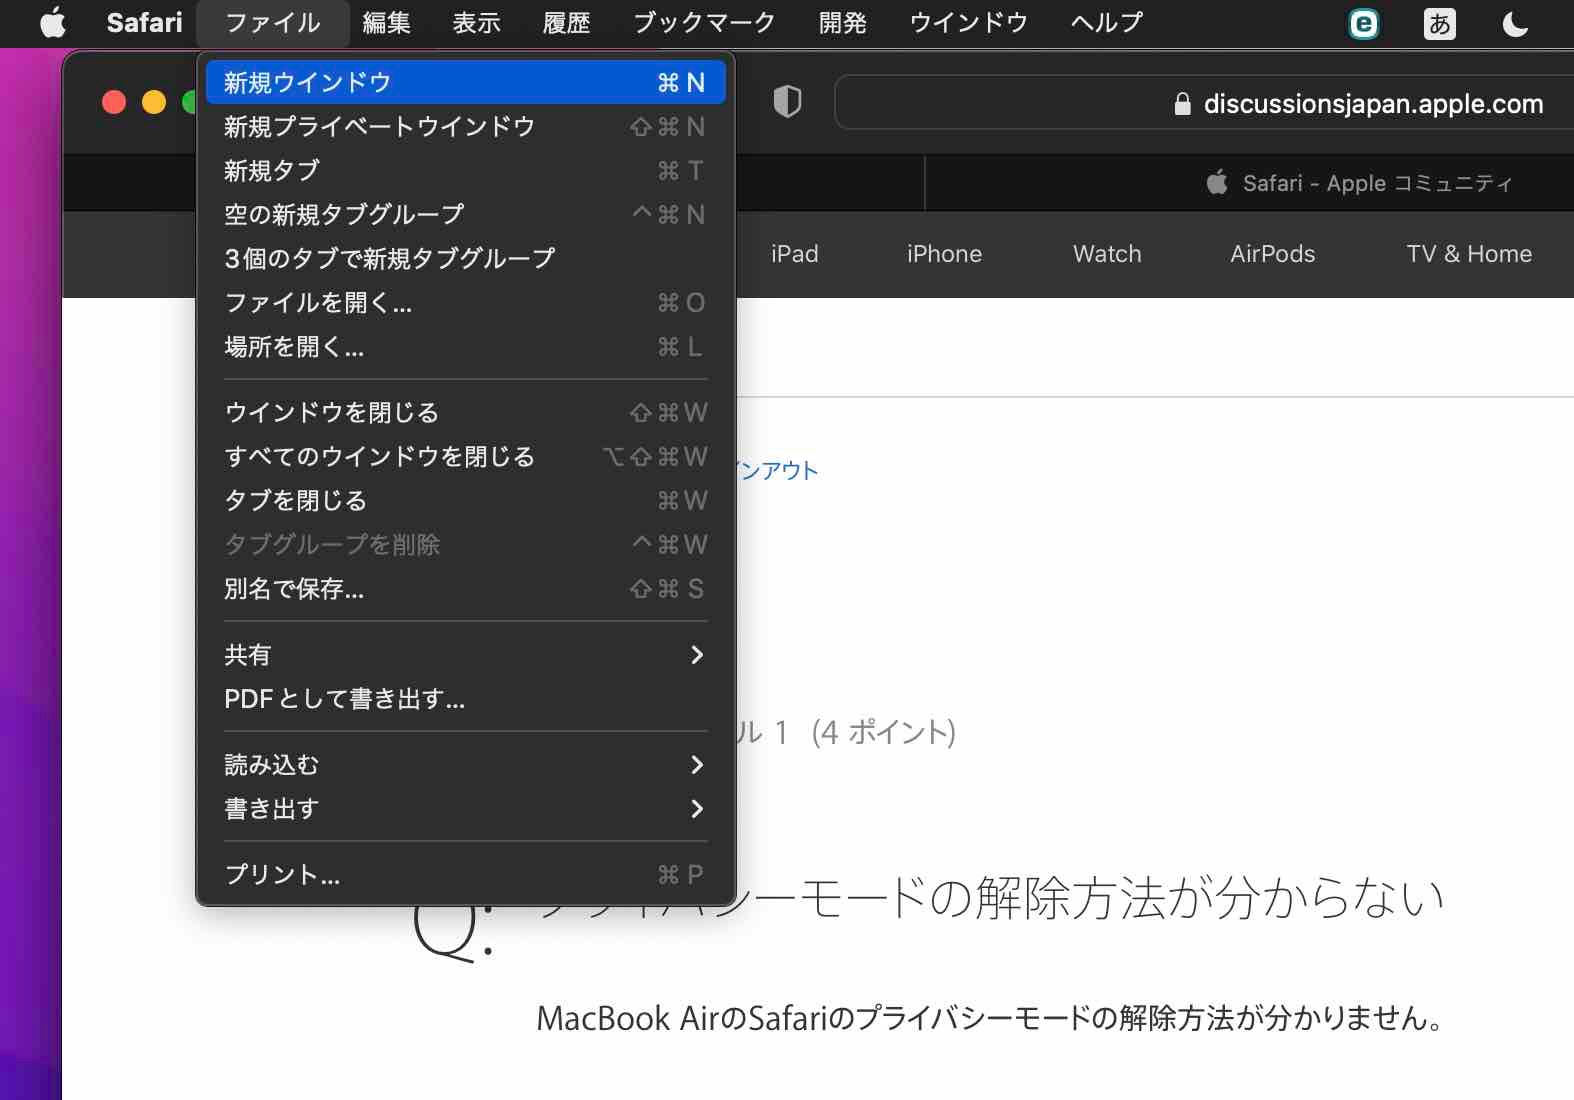Image resolution: width=1574 pixels, height=1100 pixels.
Task: Expand the 読み込む submenu arrow
Action: 697,764
